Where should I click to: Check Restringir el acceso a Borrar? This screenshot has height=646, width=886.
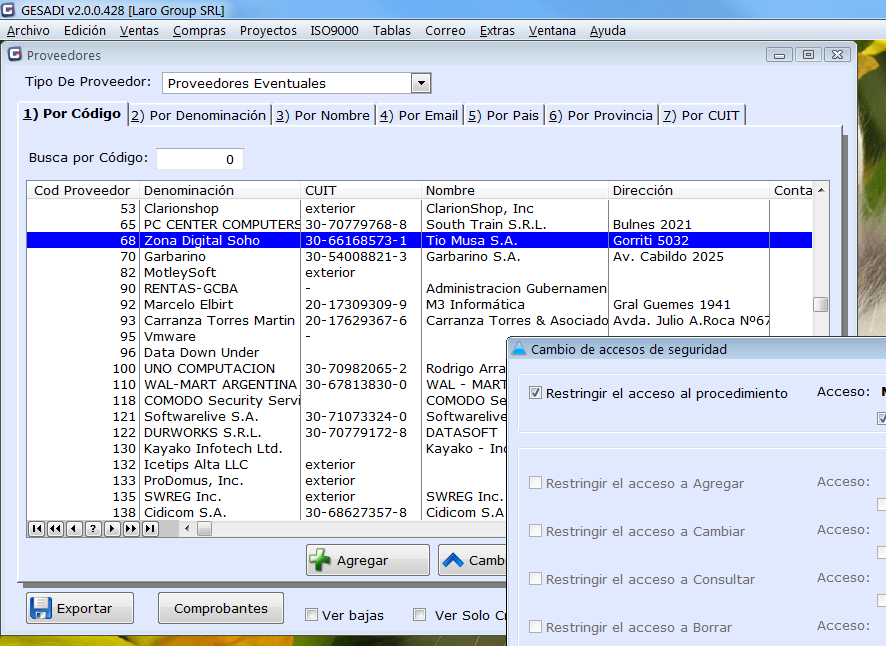pyautogui.click(x=535, y=627)
